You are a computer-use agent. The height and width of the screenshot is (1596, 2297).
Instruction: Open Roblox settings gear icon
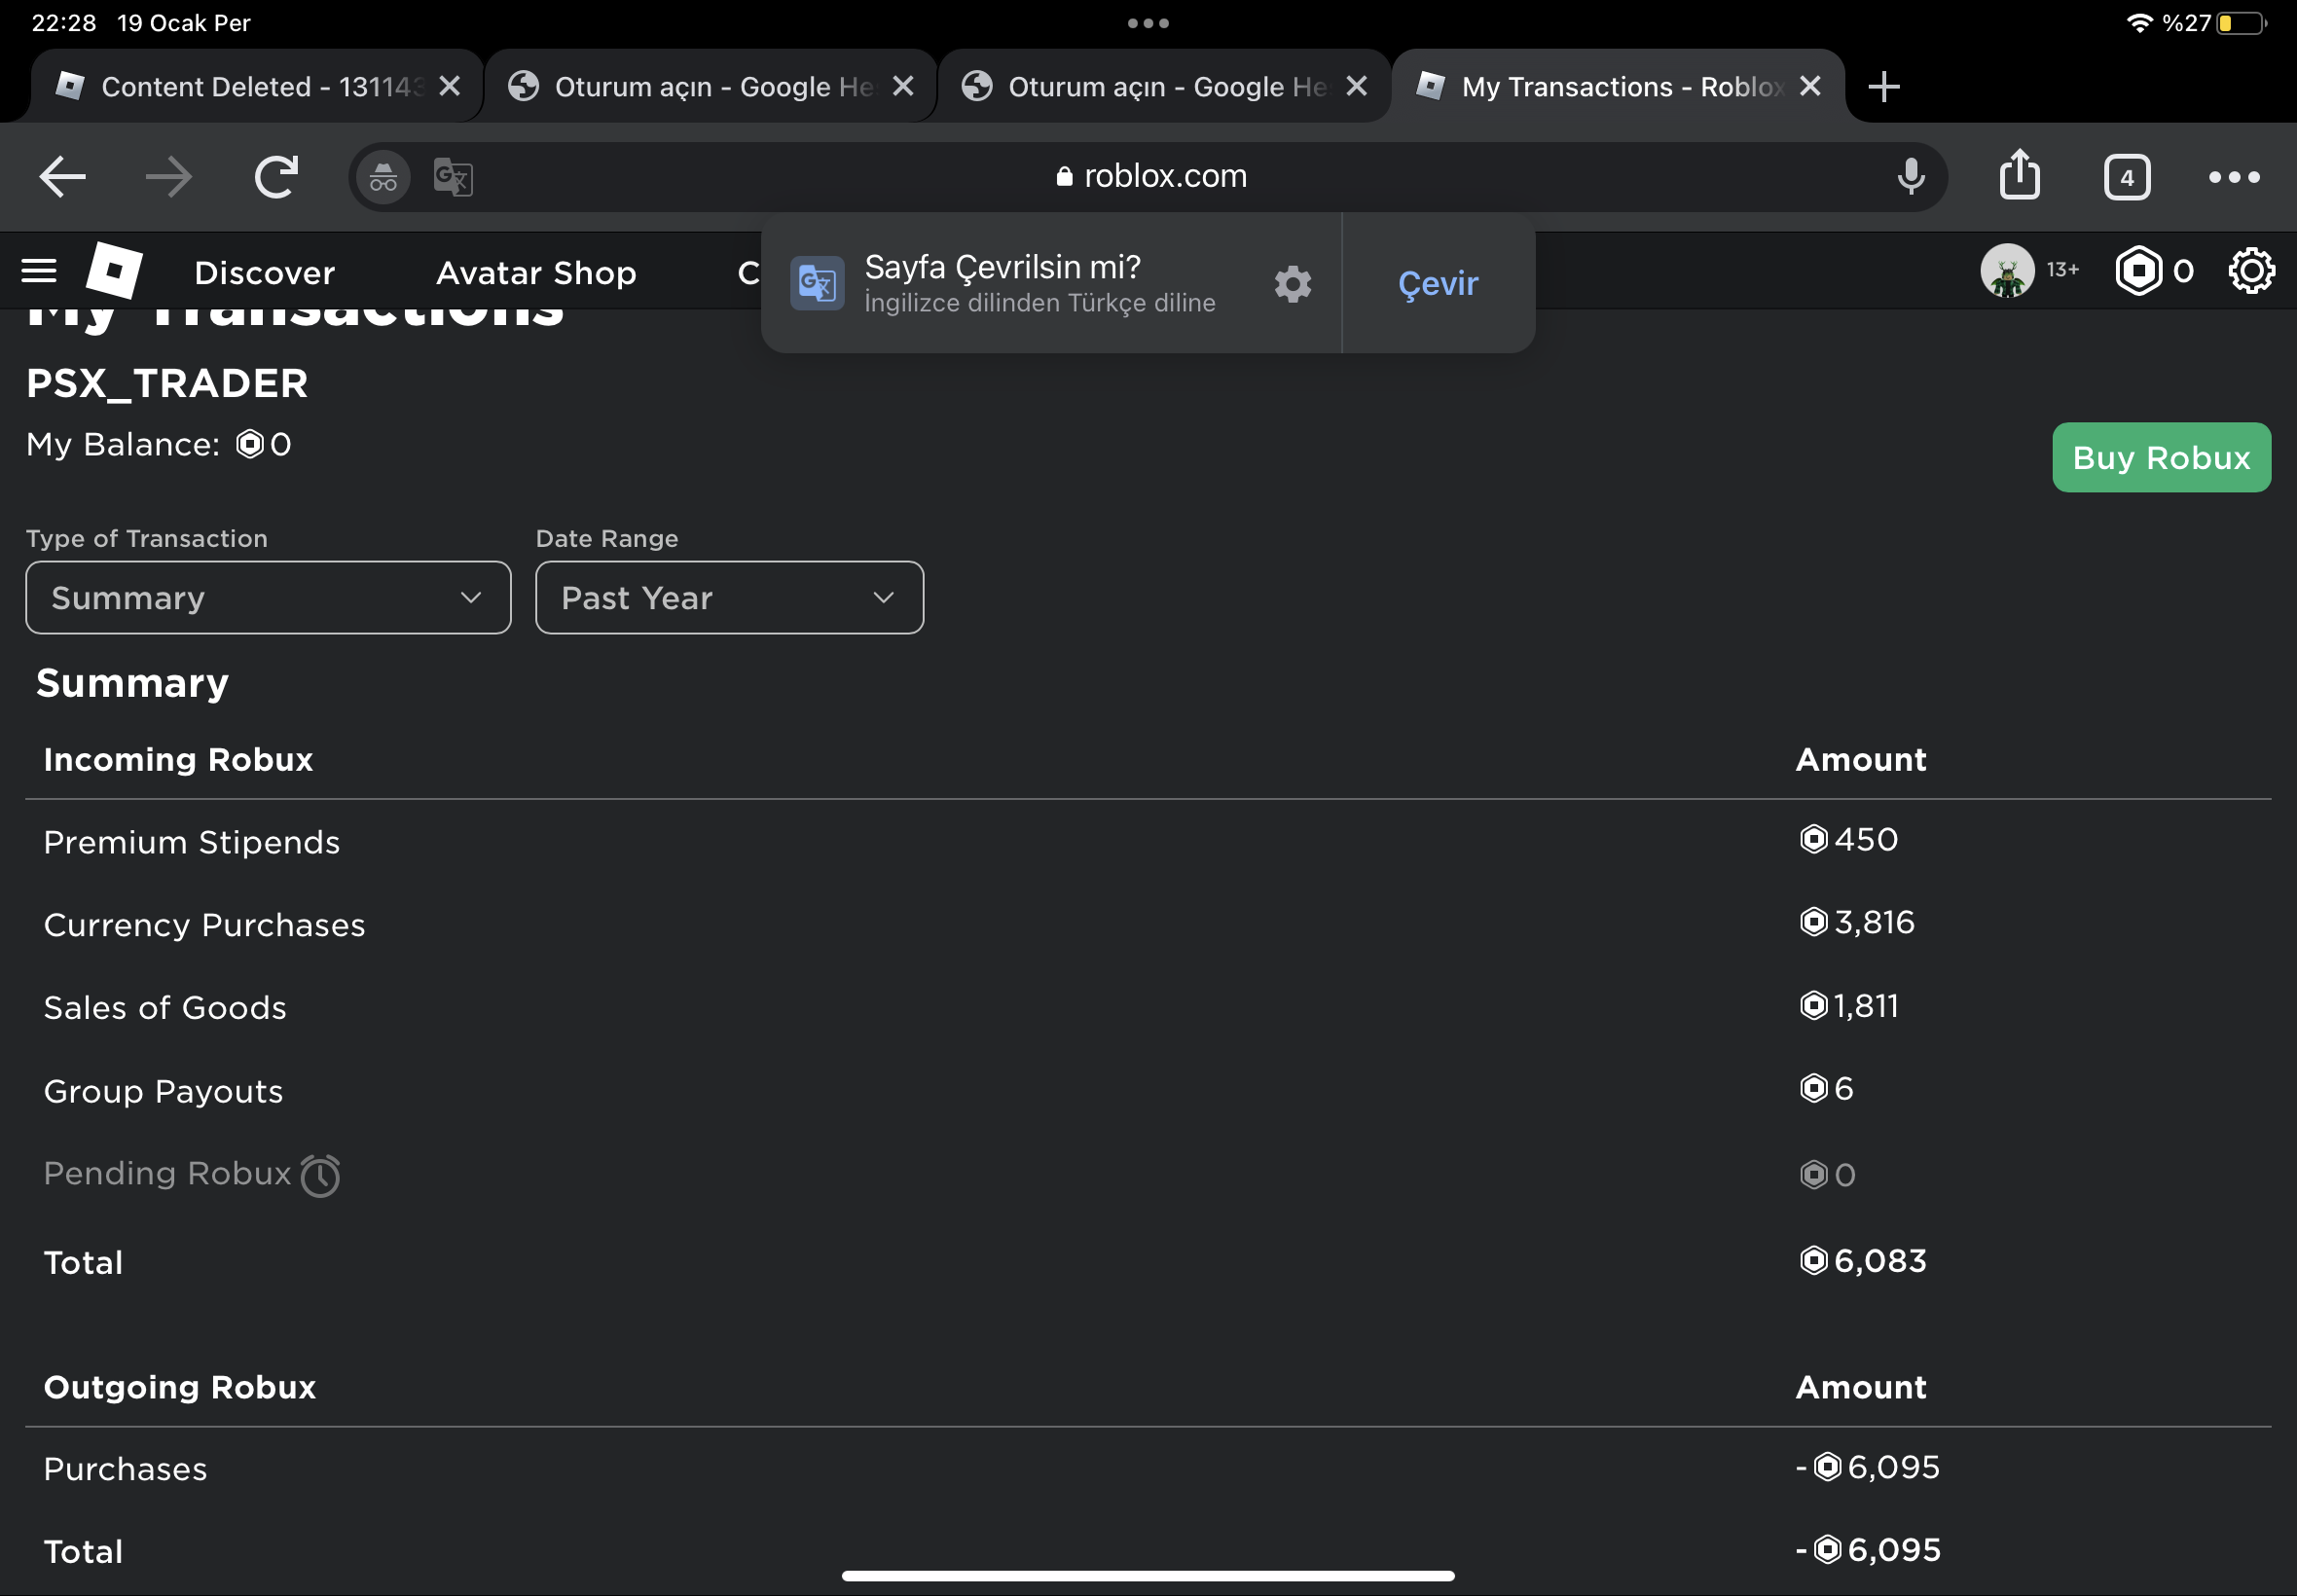pyautogui.click(x=2251, y=271)
